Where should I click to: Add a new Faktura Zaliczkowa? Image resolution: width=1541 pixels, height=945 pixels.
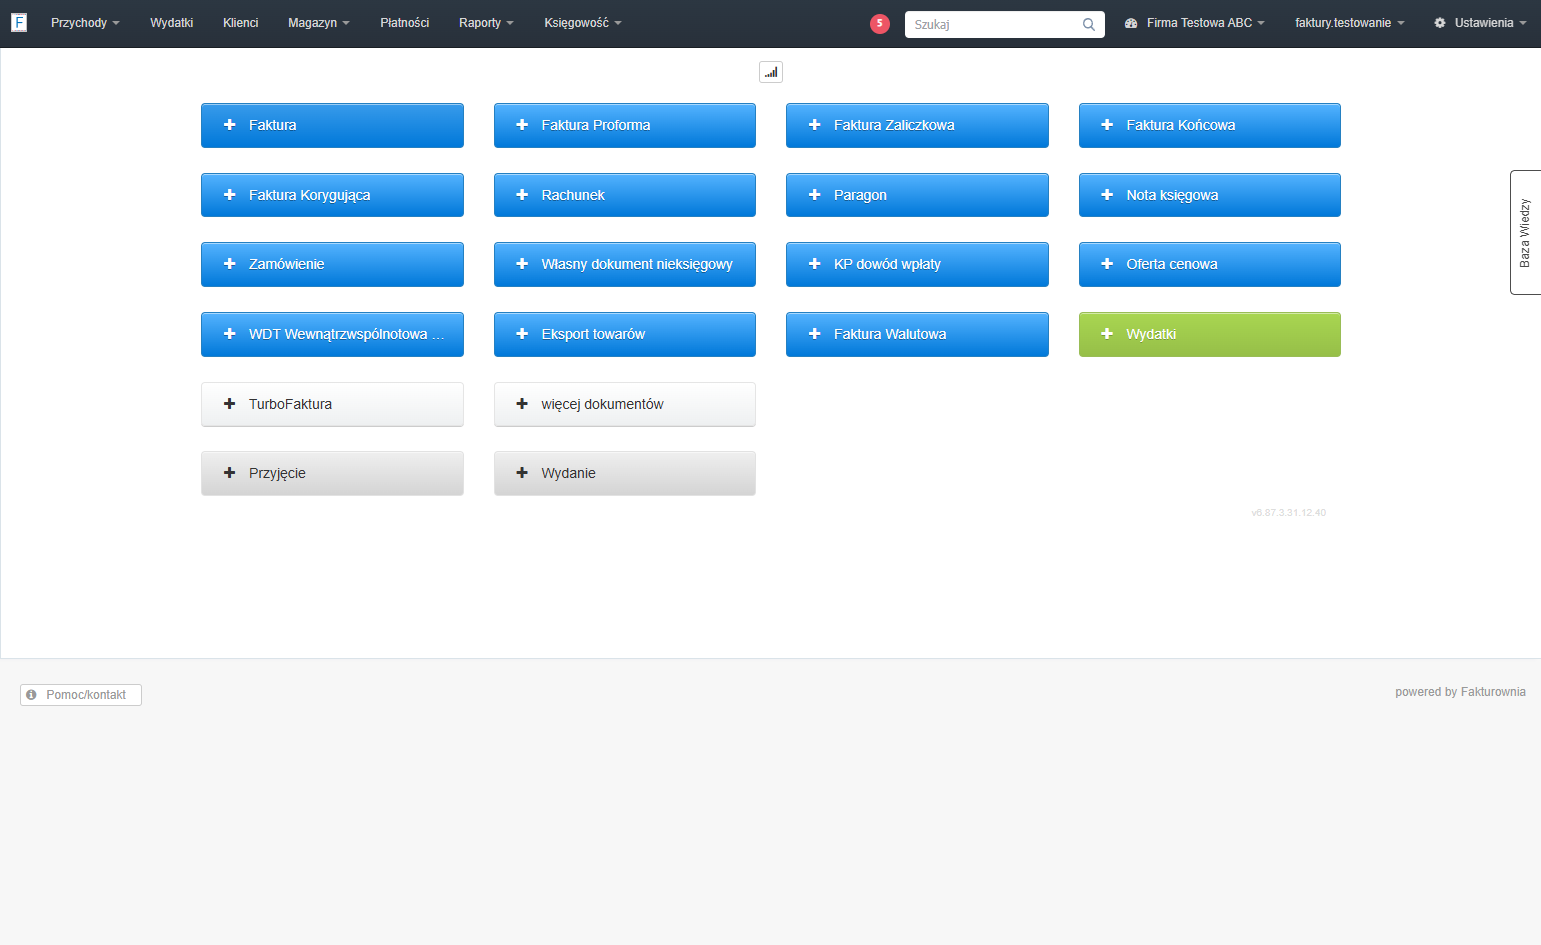point(917,125)
